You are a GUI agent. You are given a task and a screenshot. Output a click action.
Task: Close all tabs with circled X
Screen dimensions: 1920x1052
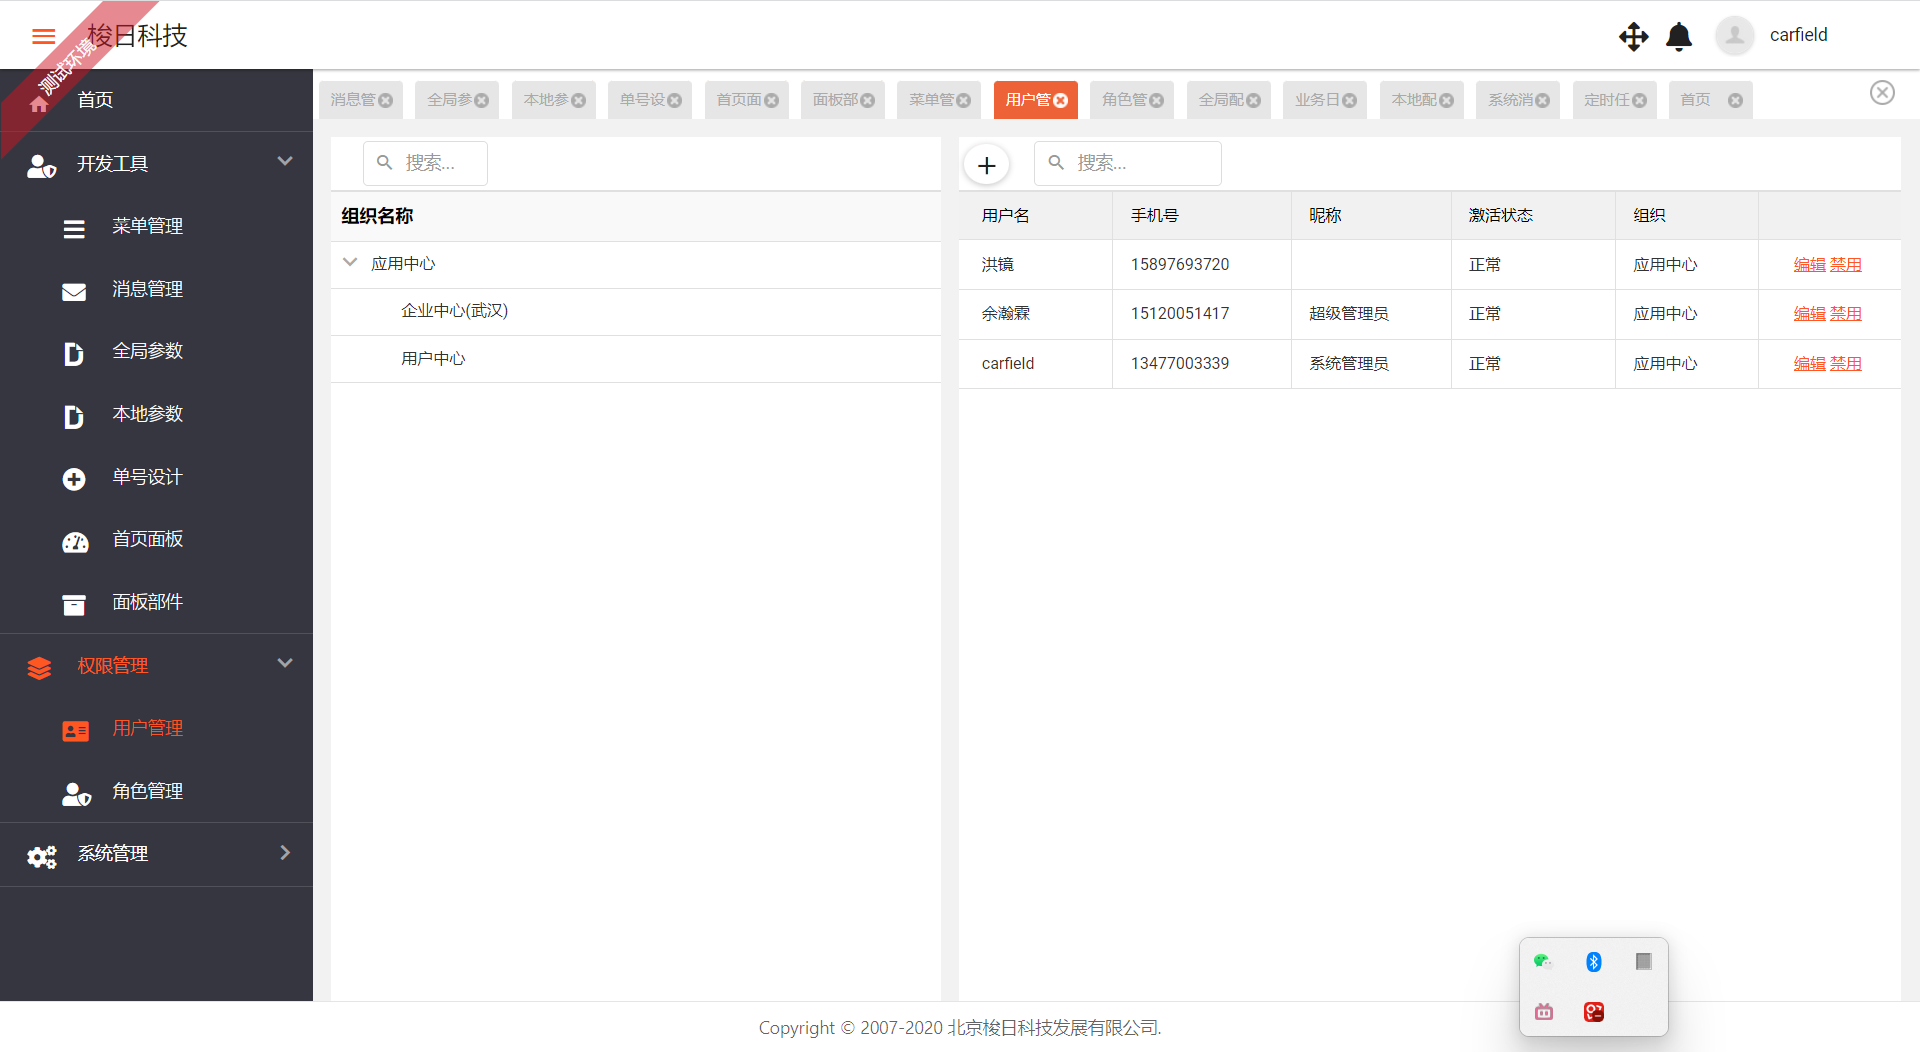click(x=1882, y=93)
